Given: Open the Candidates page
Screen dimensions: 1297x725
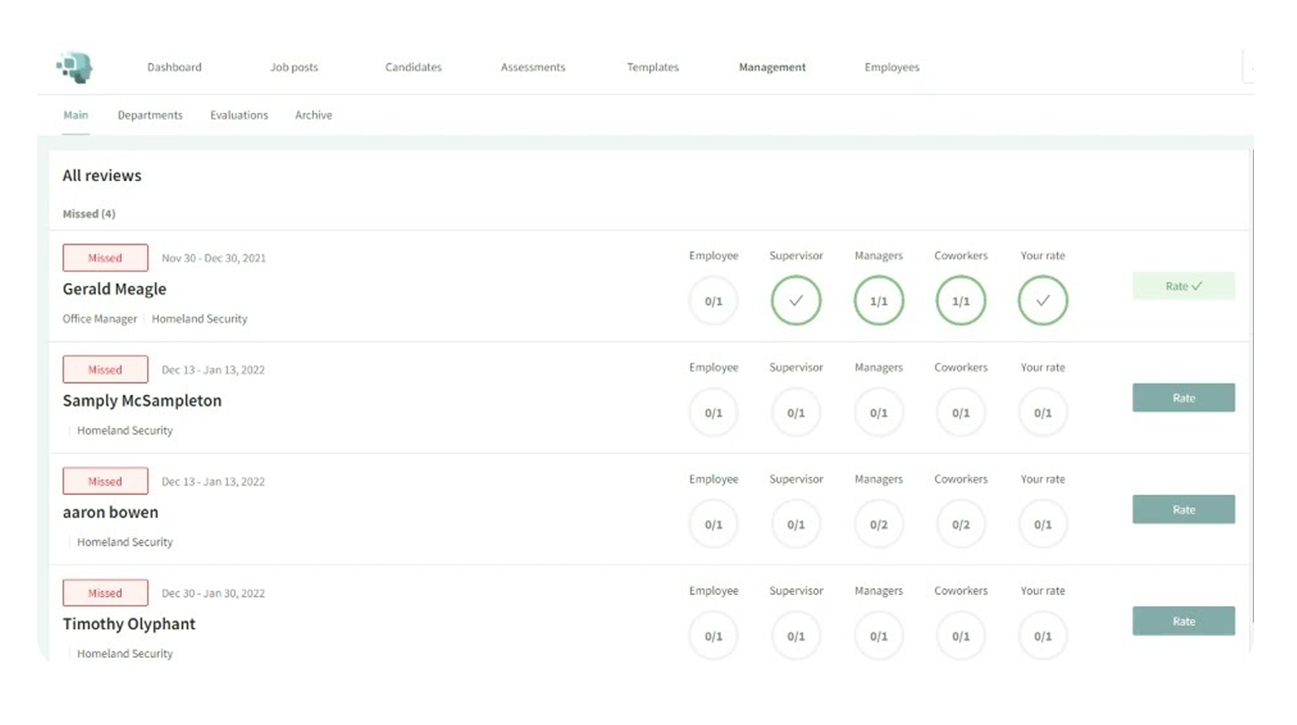Looking at the screenshot, I should [413, 67].
